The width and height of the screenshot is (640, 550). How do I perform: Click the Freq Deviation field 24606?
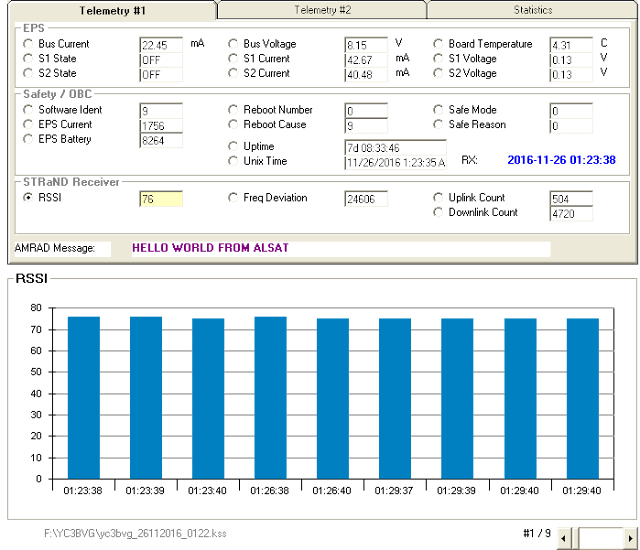point(366,199)
